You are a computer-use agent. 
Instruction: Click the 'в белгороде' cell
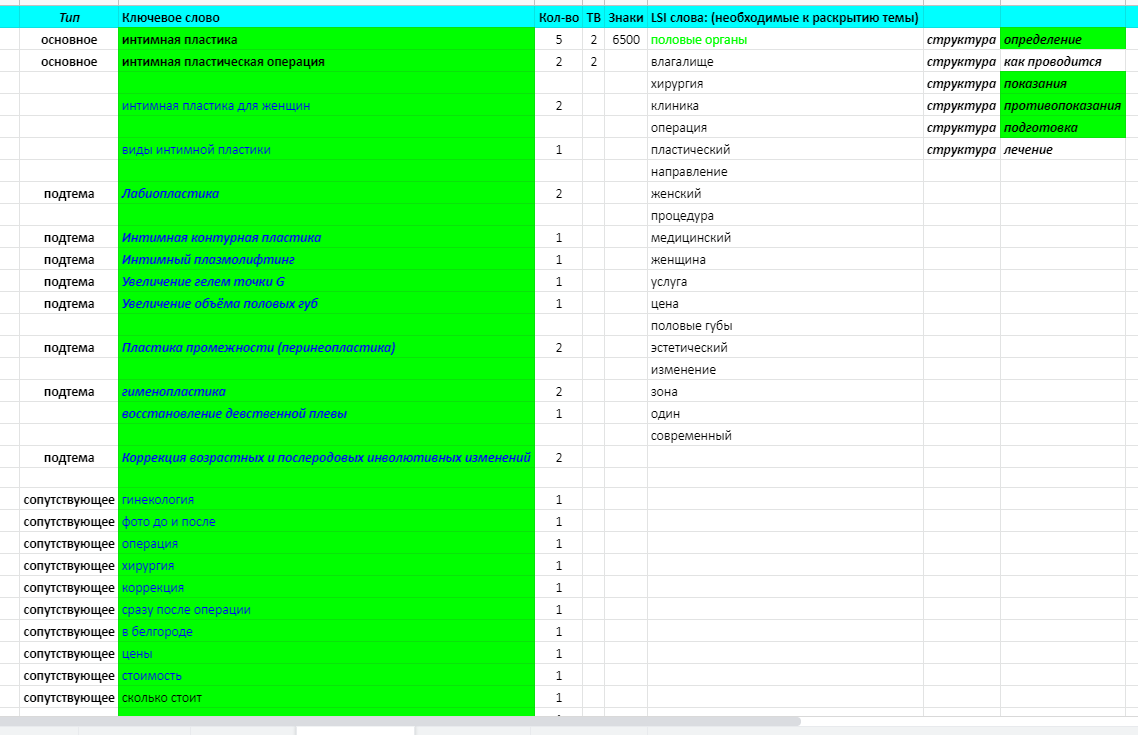click(326, 632)
